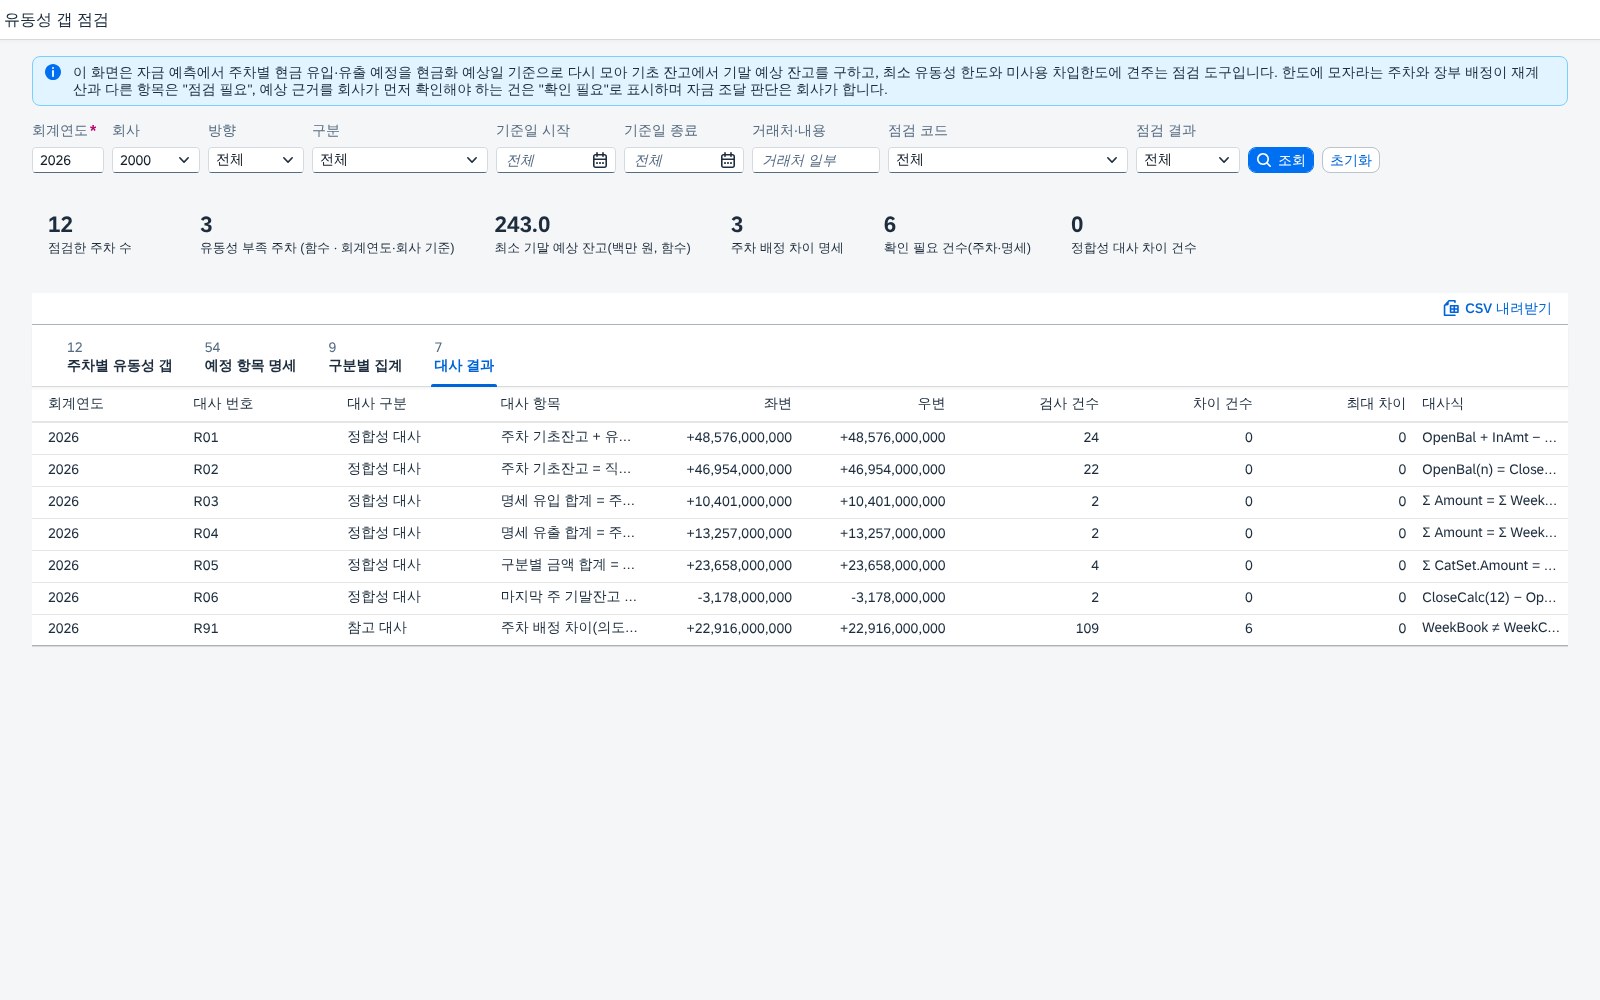
Task: Expand the 점검 결과 dropdown
Action: (x=1188, y=160)
